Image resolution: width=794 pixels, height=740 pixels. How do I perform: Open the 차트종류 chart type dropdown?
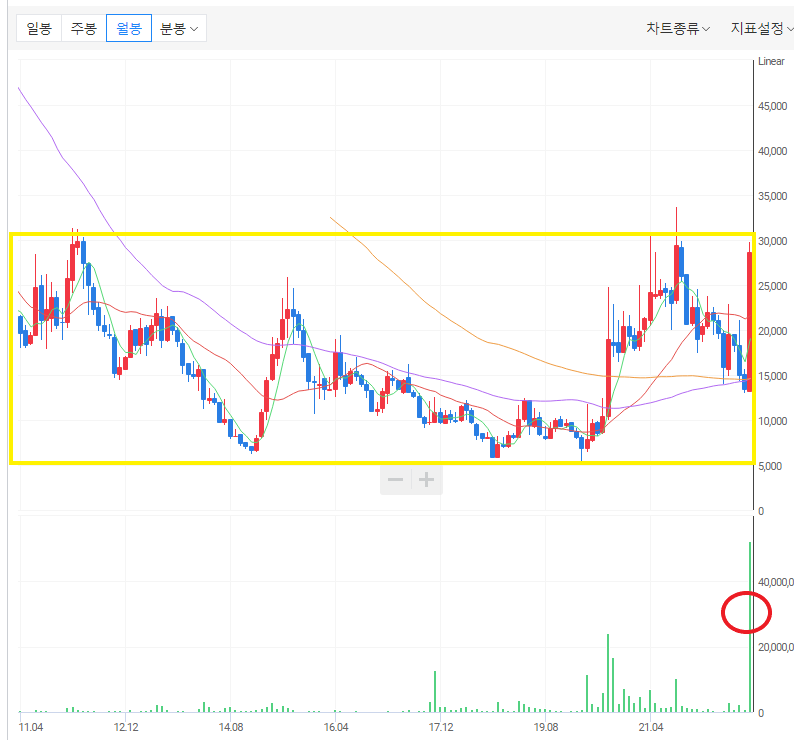678,28
